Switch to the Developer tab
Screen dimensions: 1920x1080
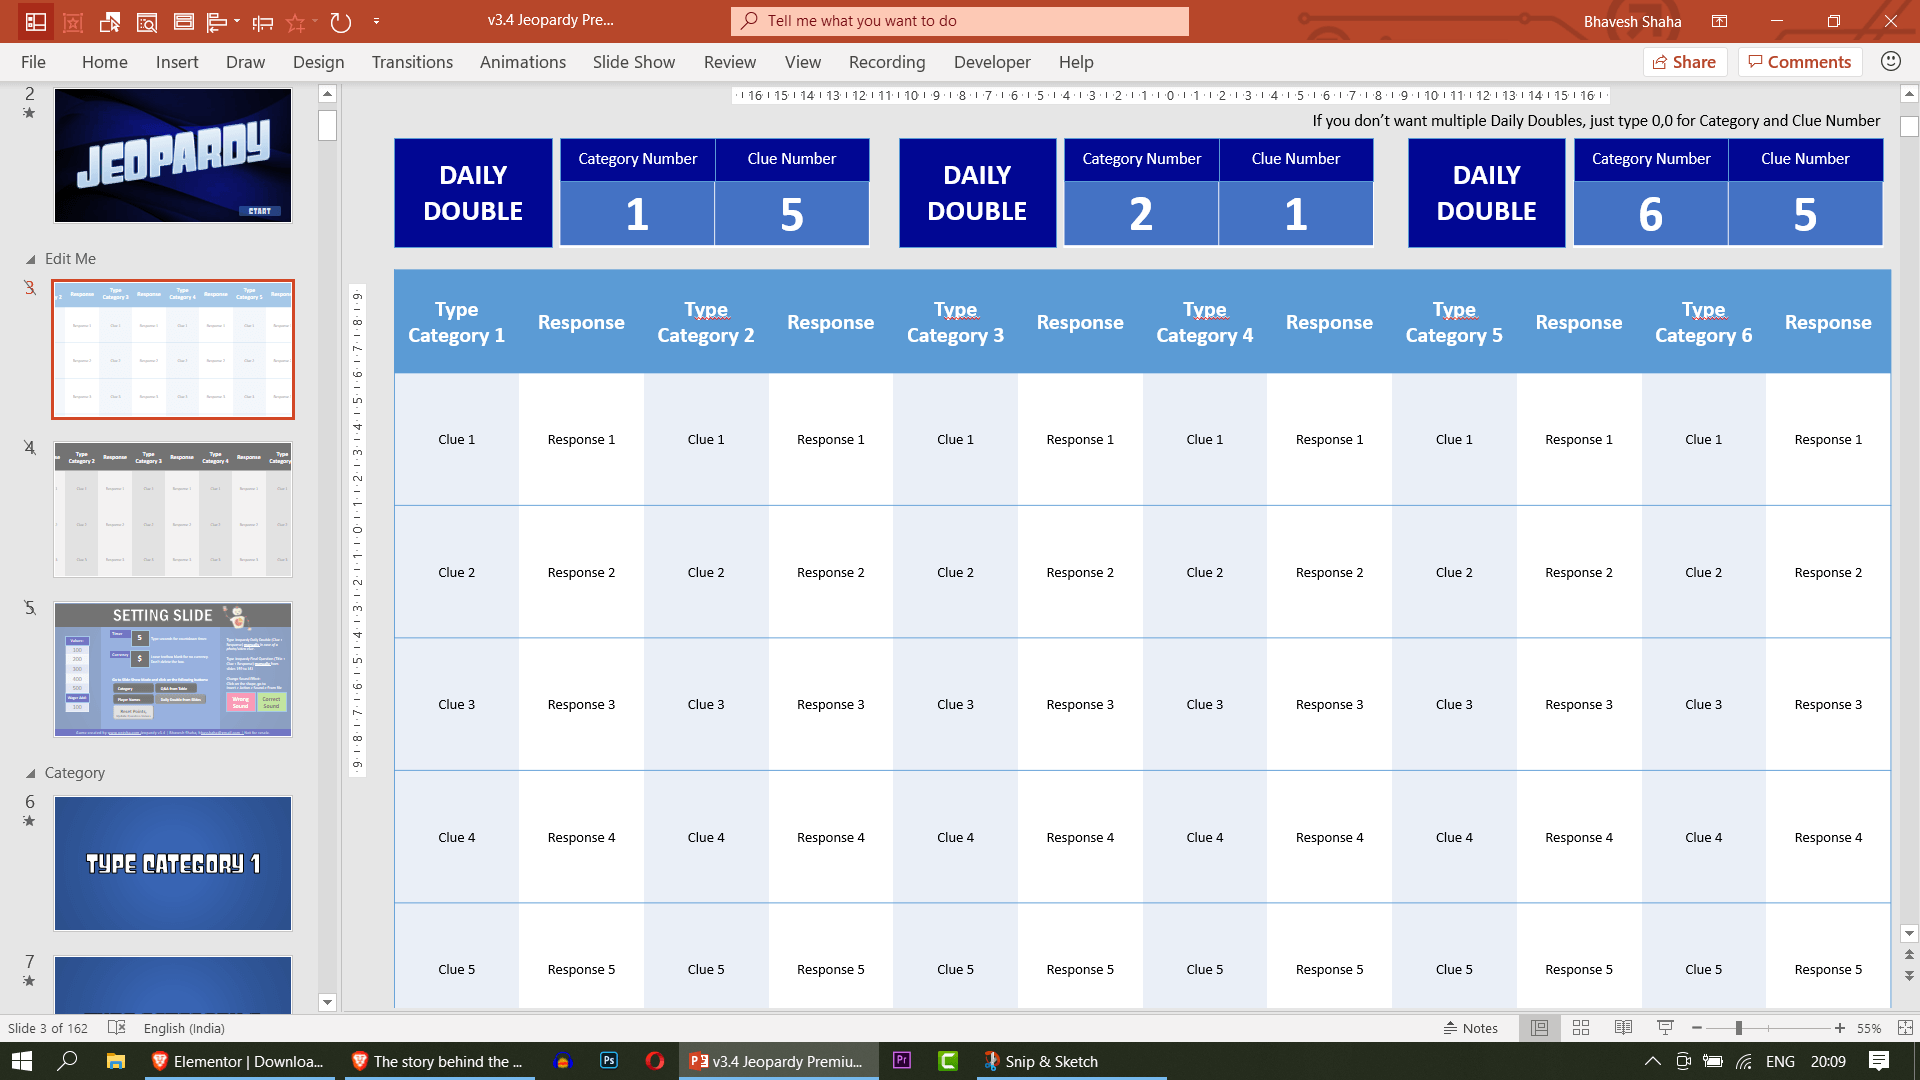[x=991, y=61]
